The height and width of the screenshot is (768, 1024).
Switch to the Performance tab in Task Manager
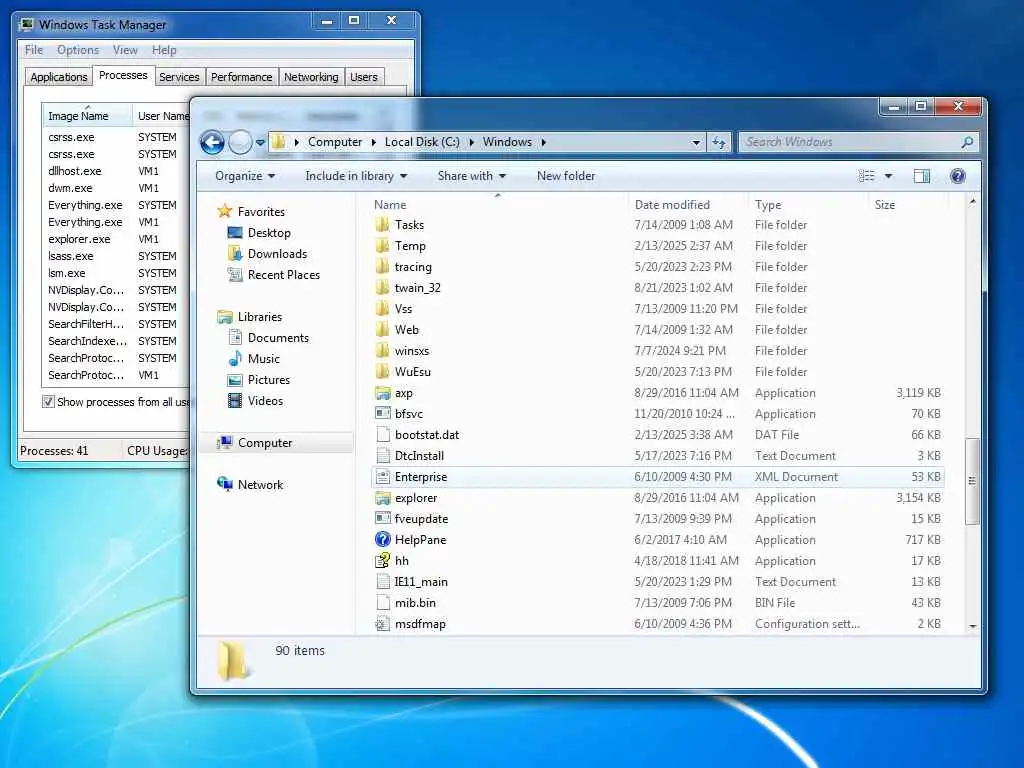(x=242, y=77)
